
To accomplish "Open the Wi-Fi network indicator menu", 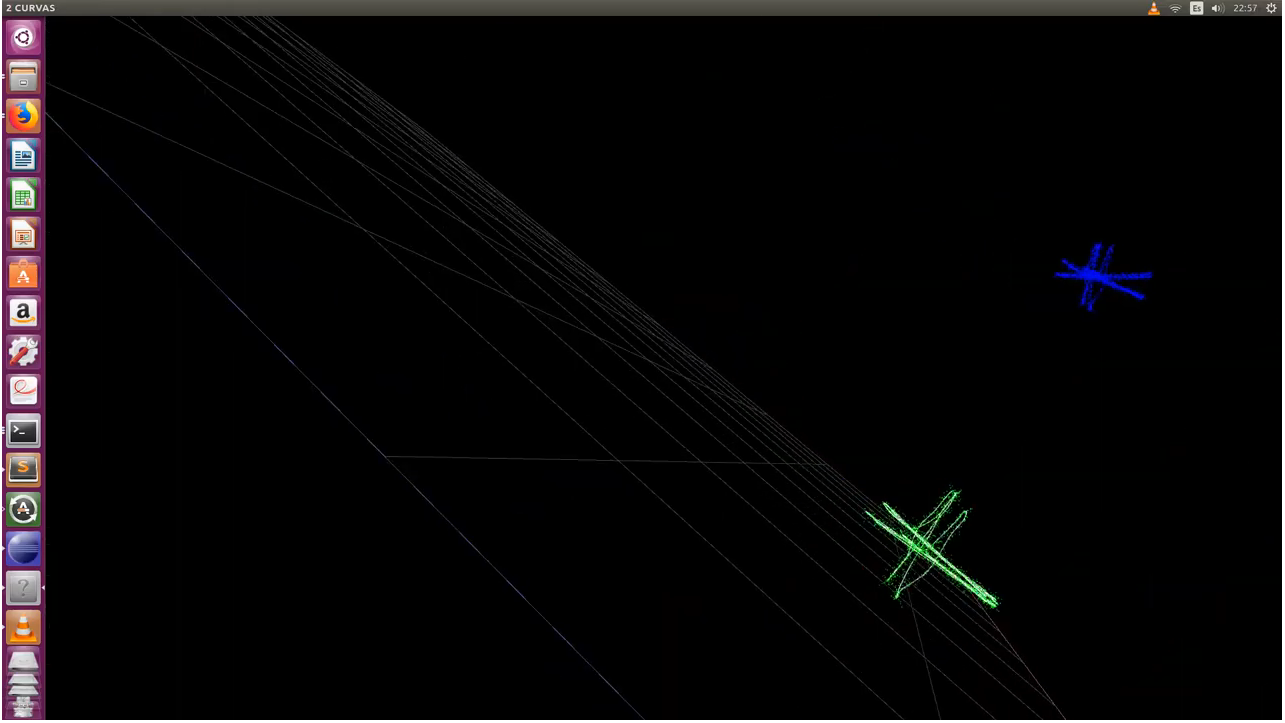I will click(1175, 8).
